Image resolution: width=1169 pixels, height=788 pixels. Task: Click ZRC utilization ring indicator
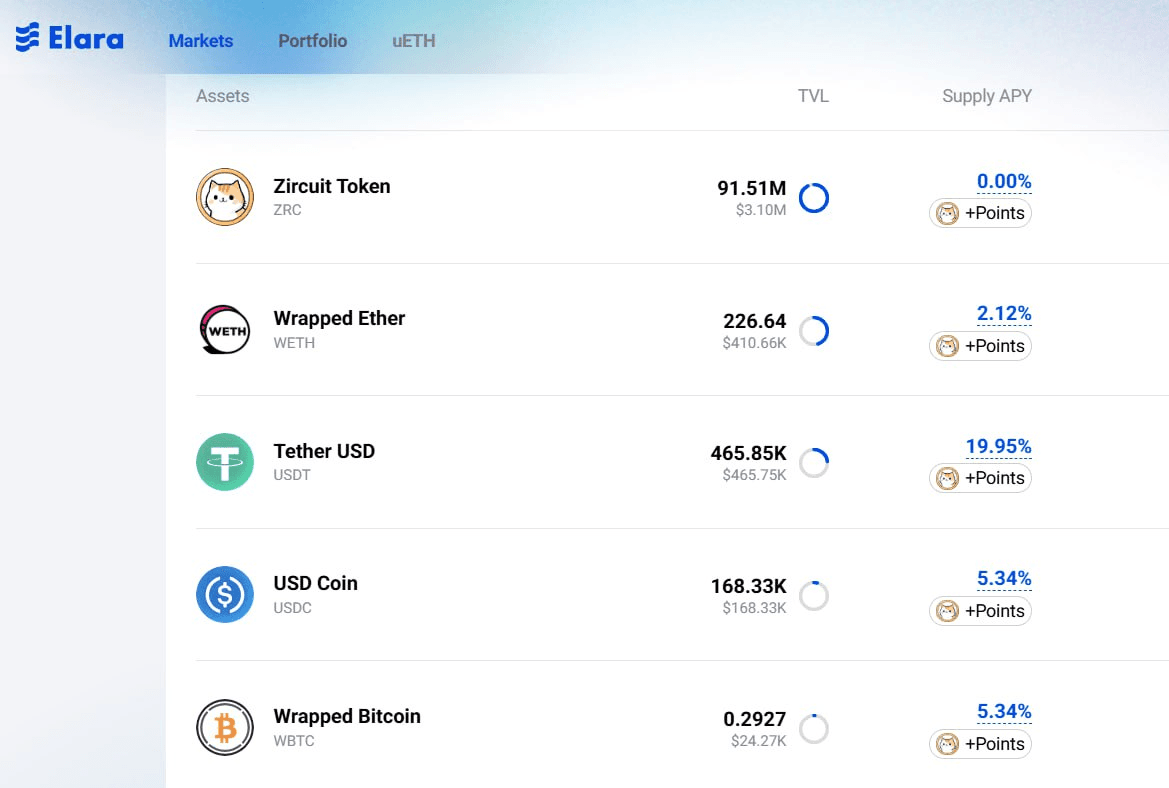coord(814,198)
